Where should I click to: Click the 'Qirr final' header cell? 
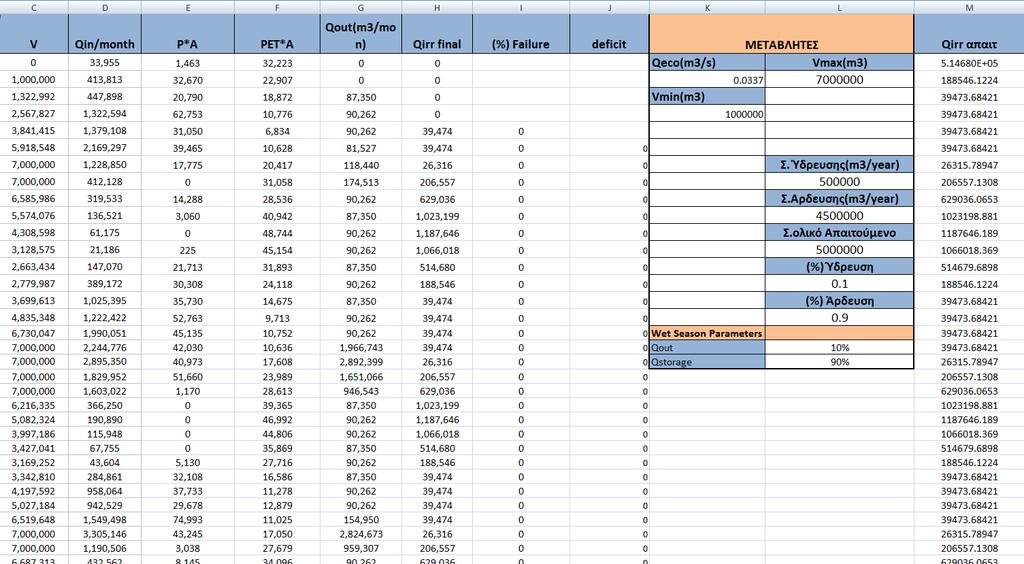point(437,34)
